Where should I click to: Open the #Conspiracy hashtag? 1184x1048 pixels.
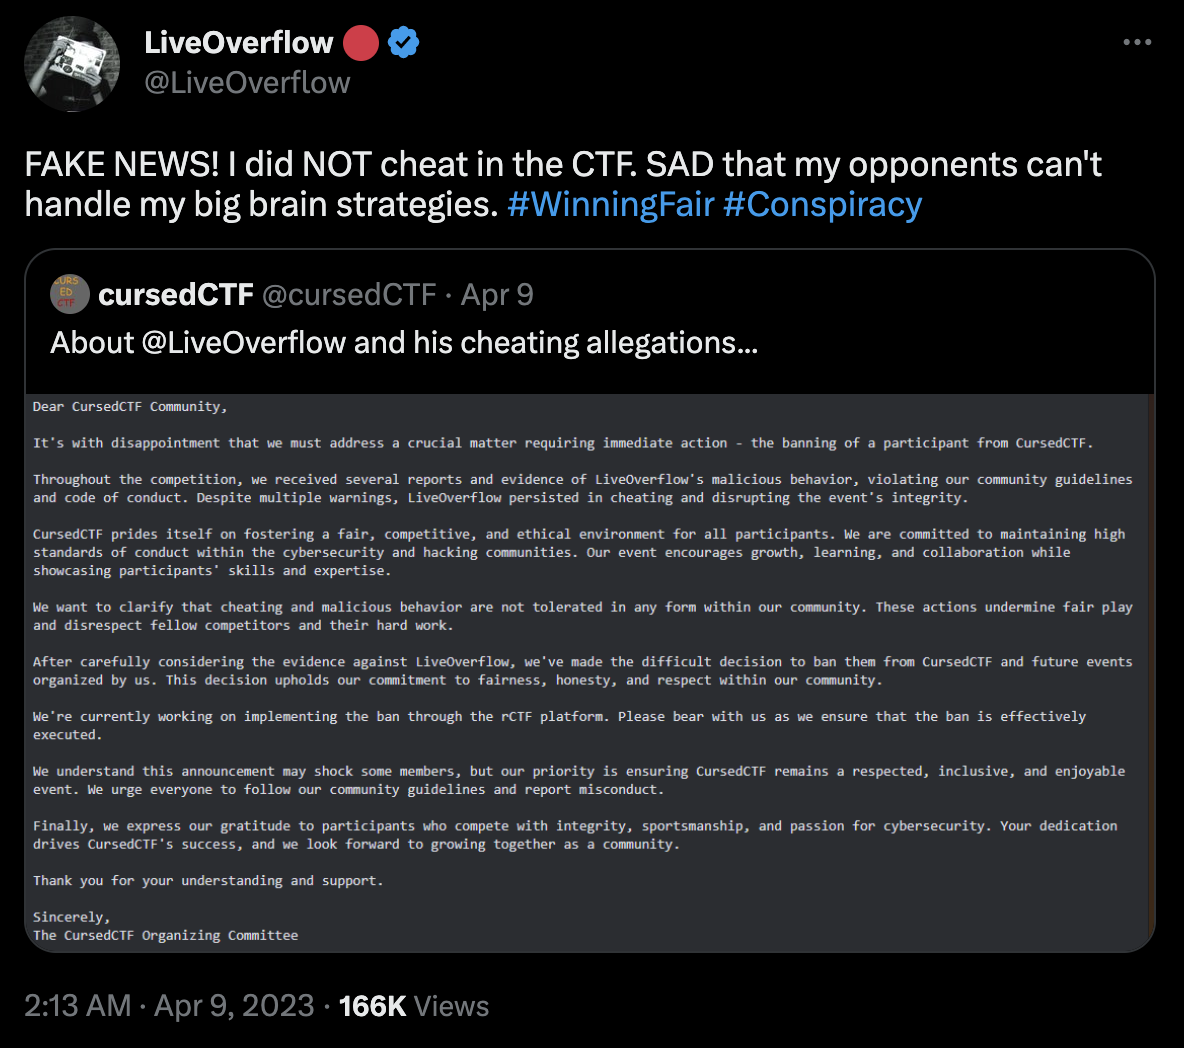821,204
